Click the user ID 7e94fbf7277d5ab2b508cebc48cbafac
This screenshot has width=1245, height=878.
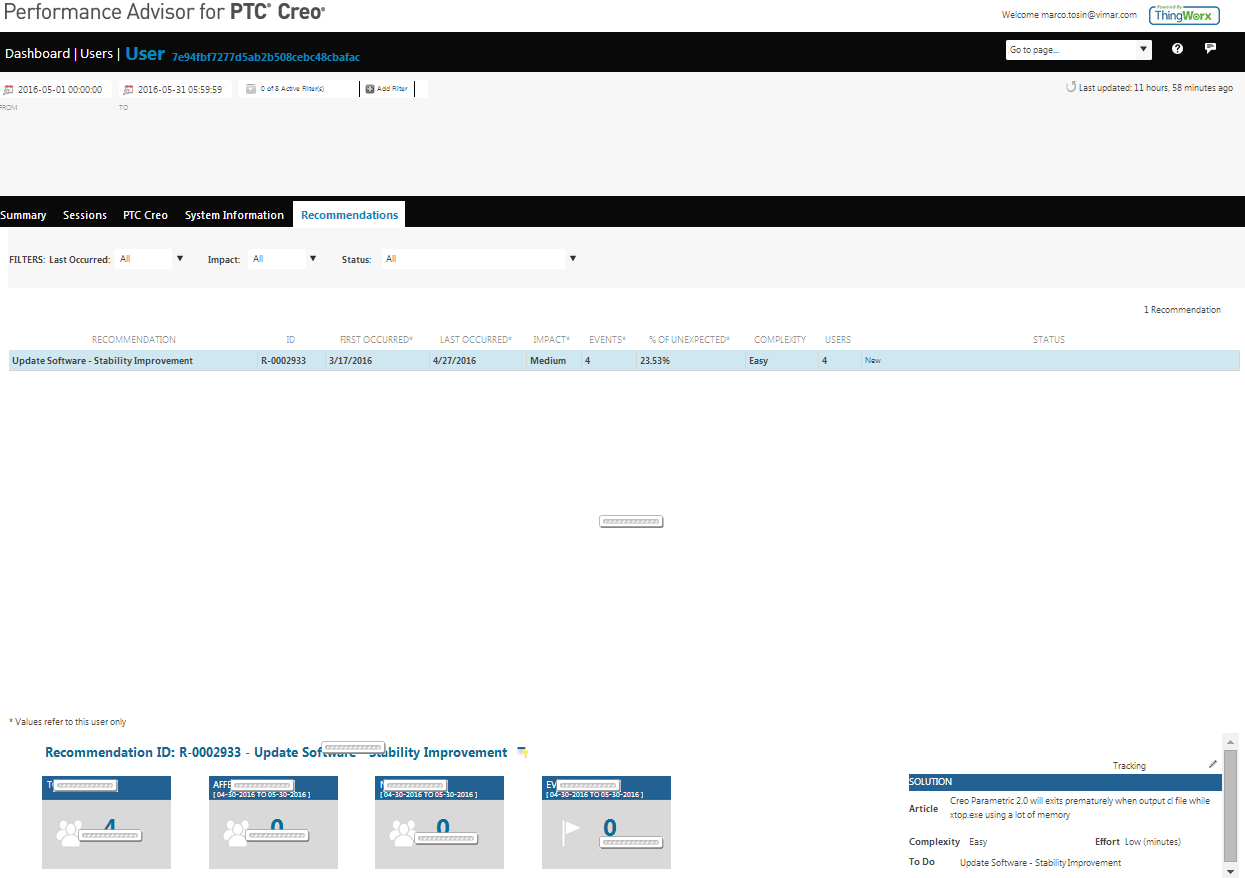click(x=266, y=57)
